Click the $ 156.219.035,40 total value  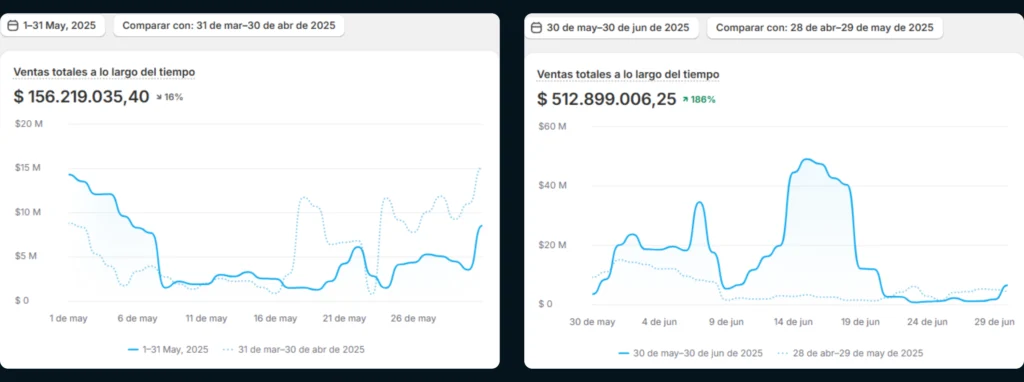[82, 97]
